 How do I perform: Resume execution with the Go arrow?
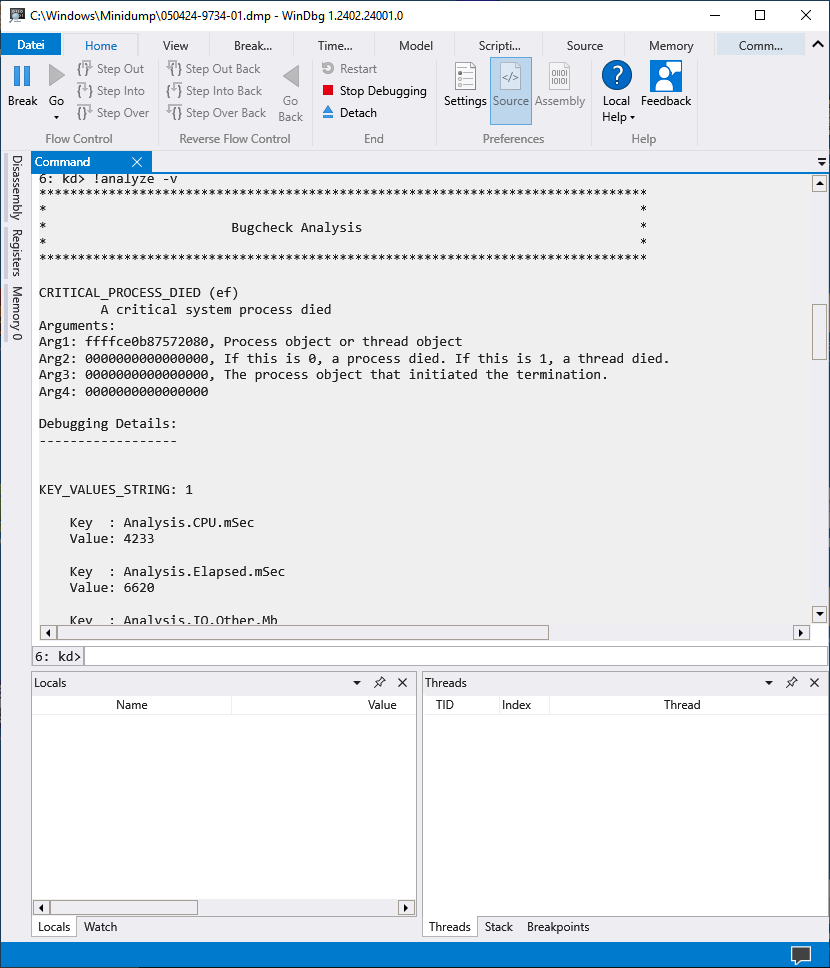pyautogui.click(x=56, y=76)
